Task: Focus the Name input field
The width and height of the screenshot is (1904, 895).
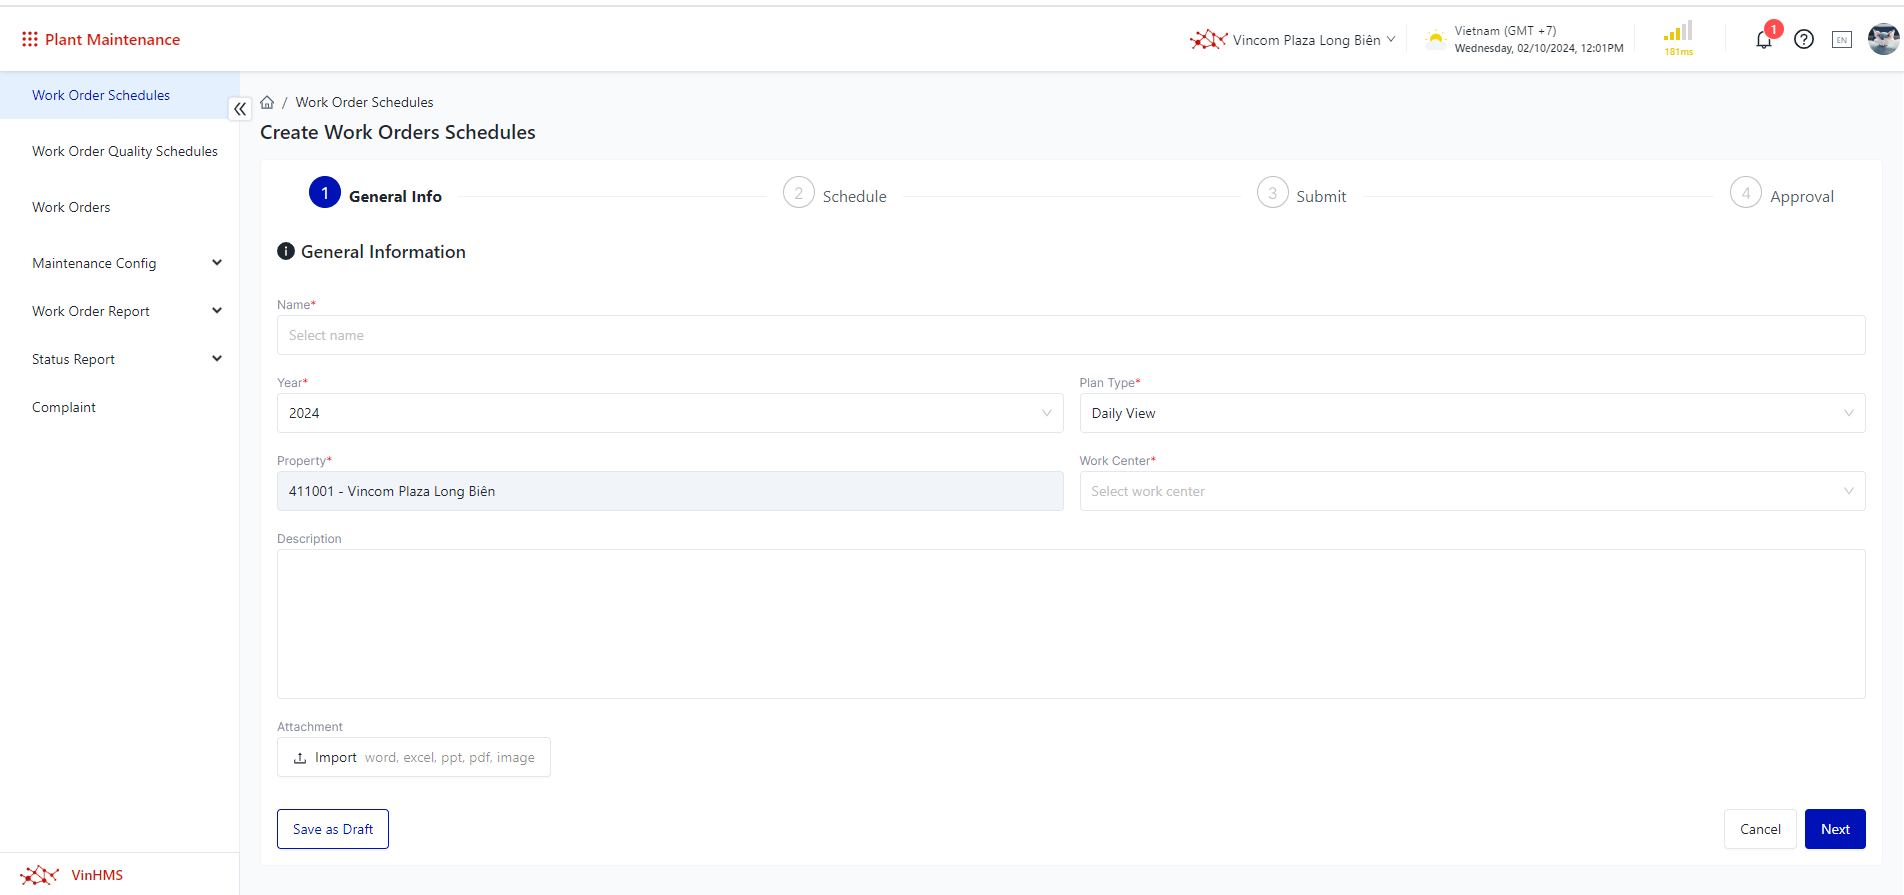Action: (x=1070, y=335)
